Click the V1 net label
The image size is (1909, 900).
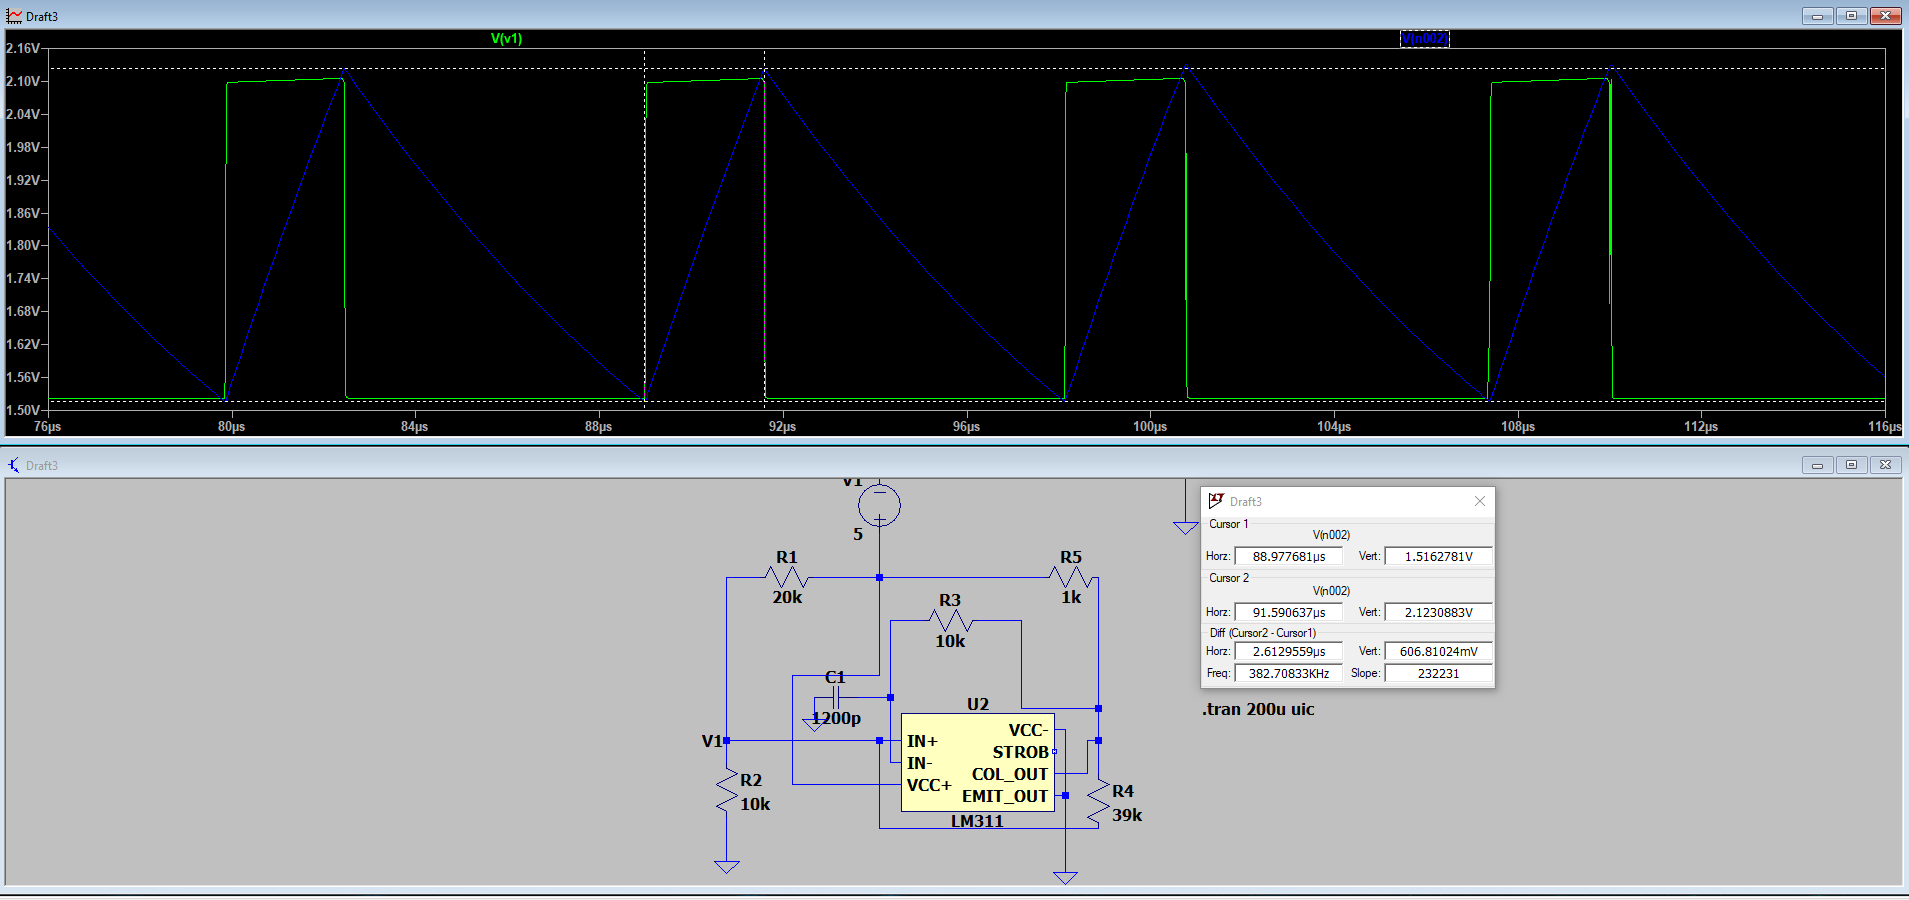(x=712, y=741)
